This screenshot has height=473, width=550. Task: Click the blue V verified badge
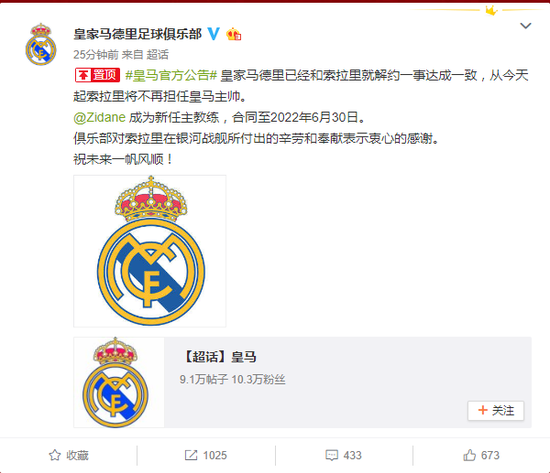click(x=214, y=34)
